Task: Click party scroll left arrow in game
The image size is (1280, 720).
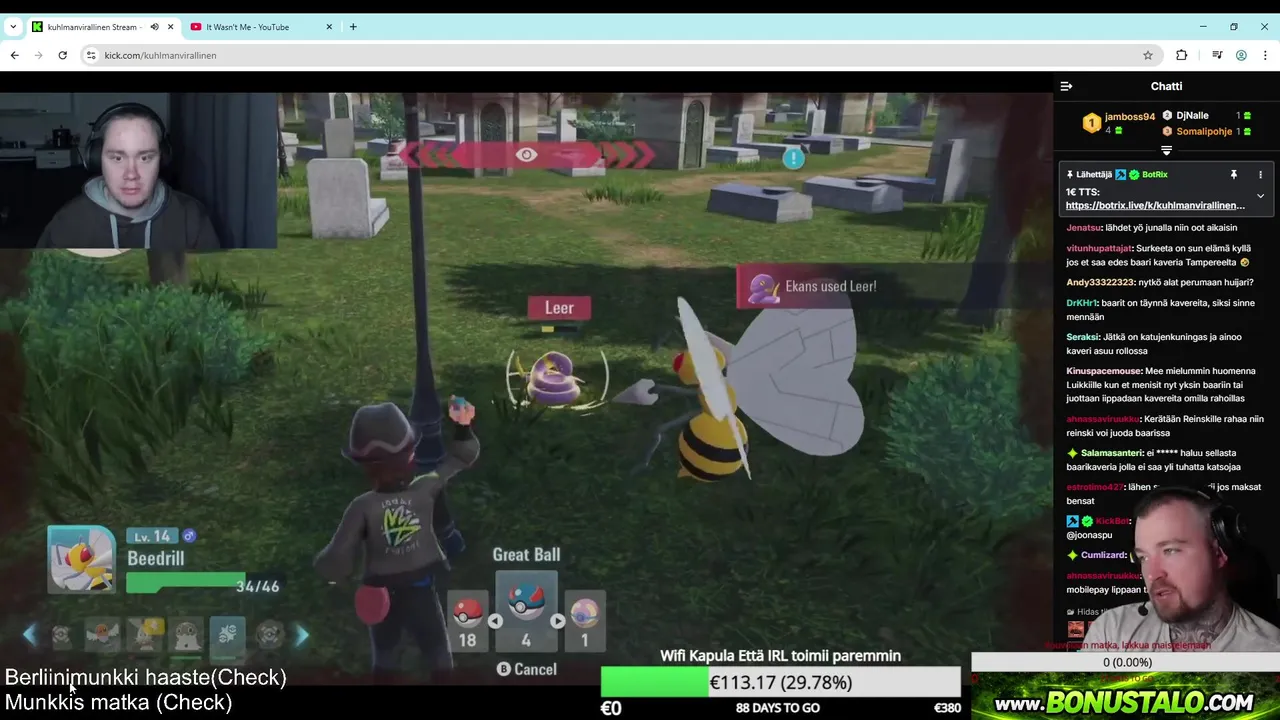Action: (x=30, y=634)
